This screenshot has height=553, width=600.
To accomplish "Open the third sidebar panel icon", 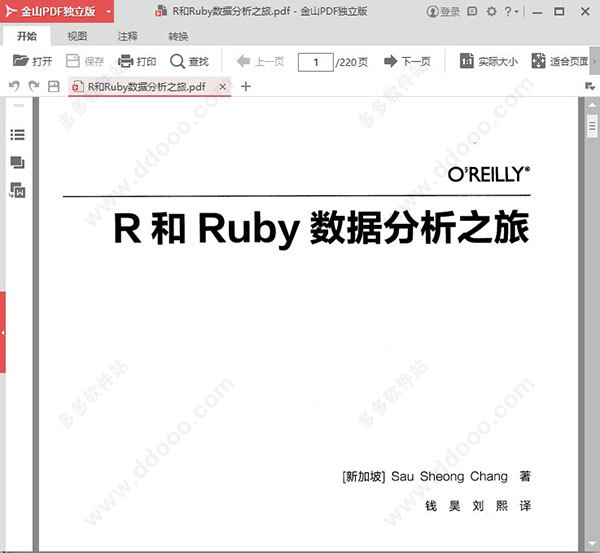I will tap(18, 190).
